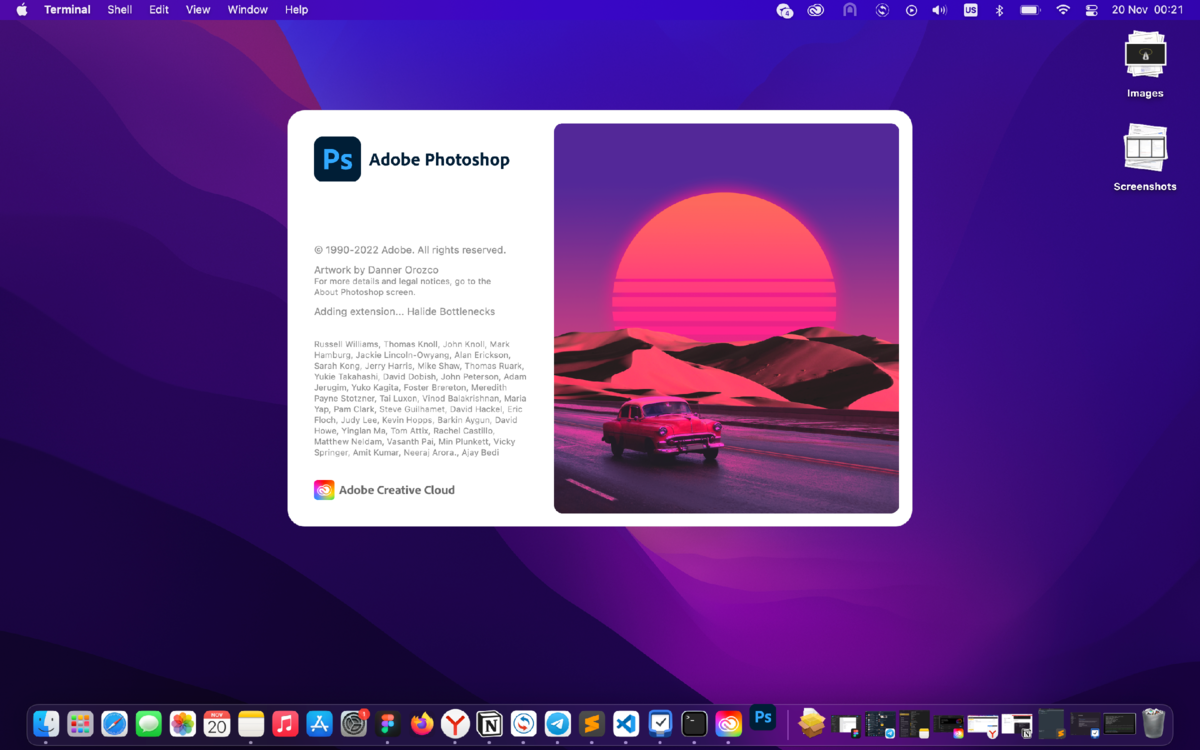Click battery status in menu bar
This screenshot has height=750, width=1200.
[x=1030, y=10]
